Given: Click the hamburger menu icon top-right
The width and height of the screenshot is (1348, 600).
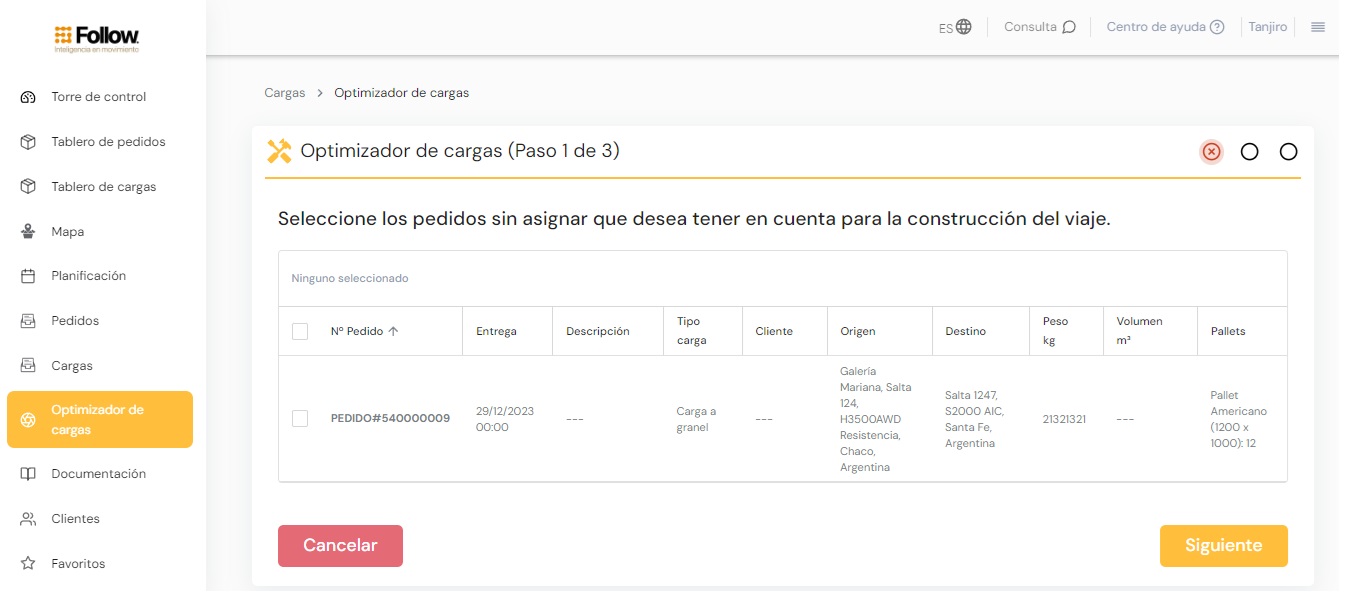Looking at the screenshot, I should click(x=1318, y=27).
